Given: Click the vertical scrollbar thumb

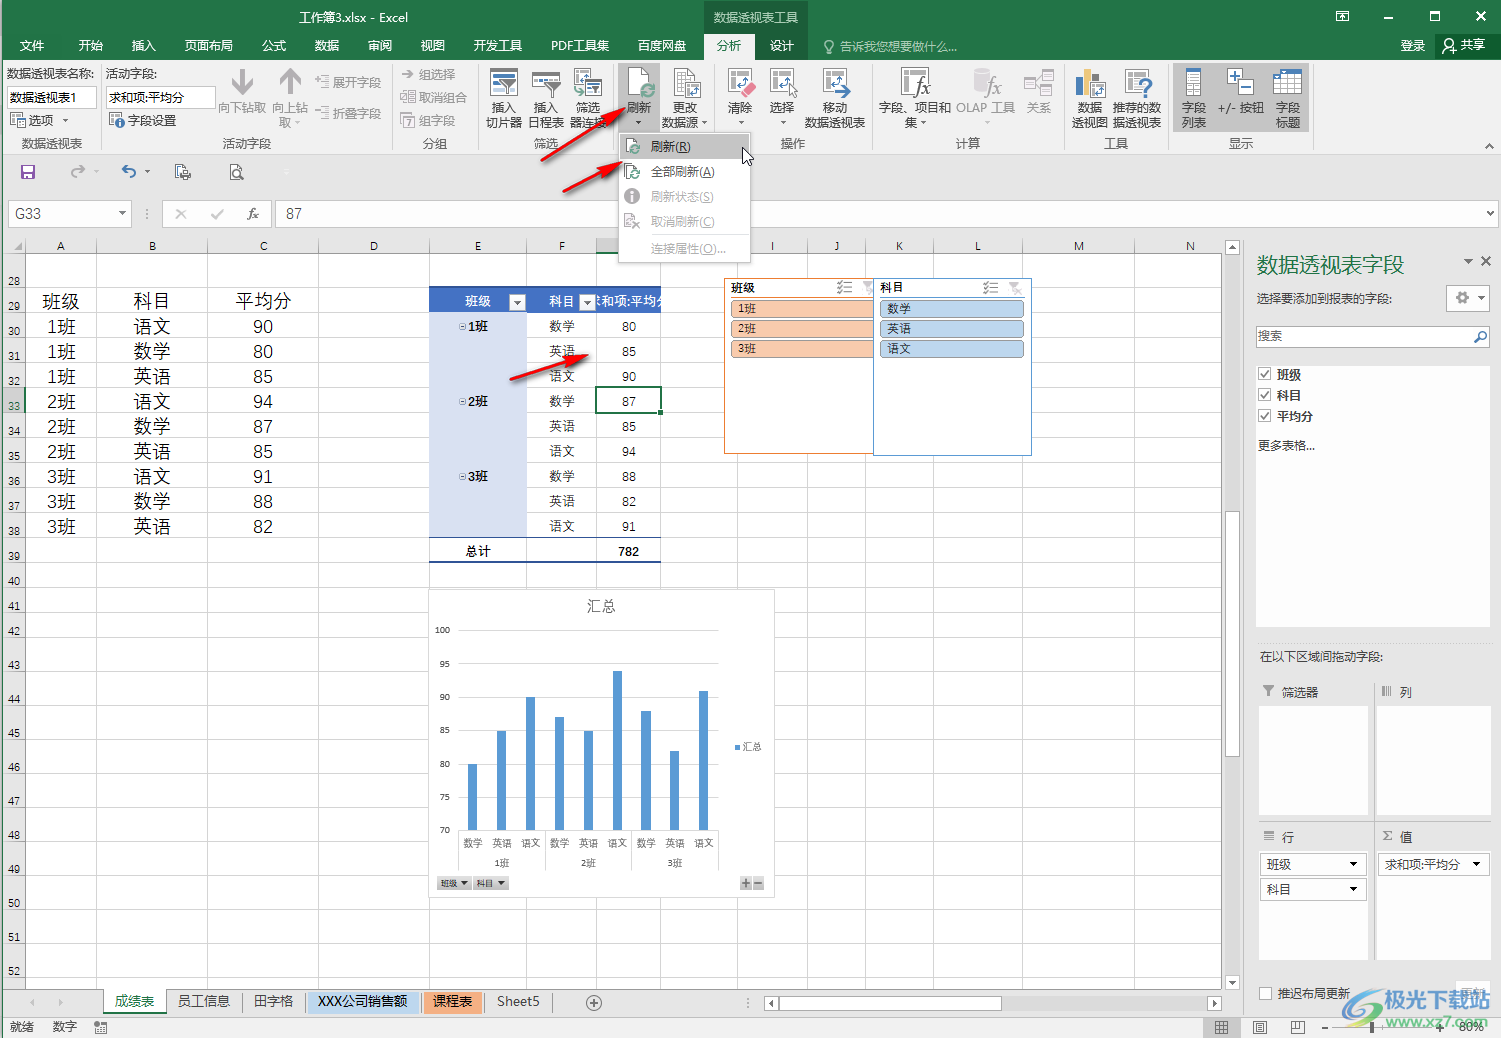Looking at the screenshot, I should click(1232, 635).
